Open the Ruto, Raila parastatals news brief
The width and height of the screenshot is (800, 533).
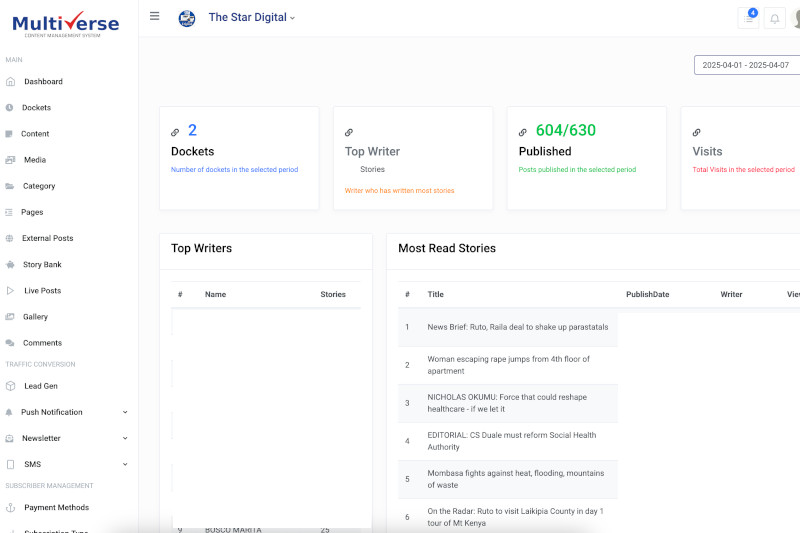(517, 327)
